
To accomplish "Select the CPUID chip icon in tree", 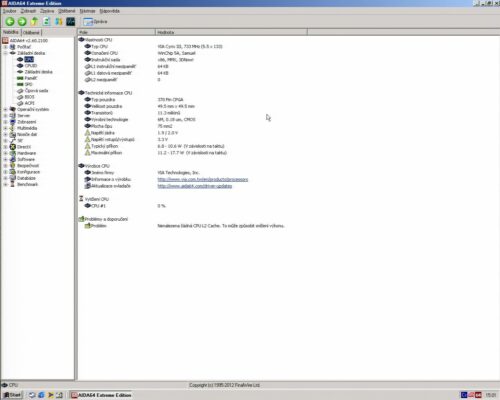I will pos(20,66).
